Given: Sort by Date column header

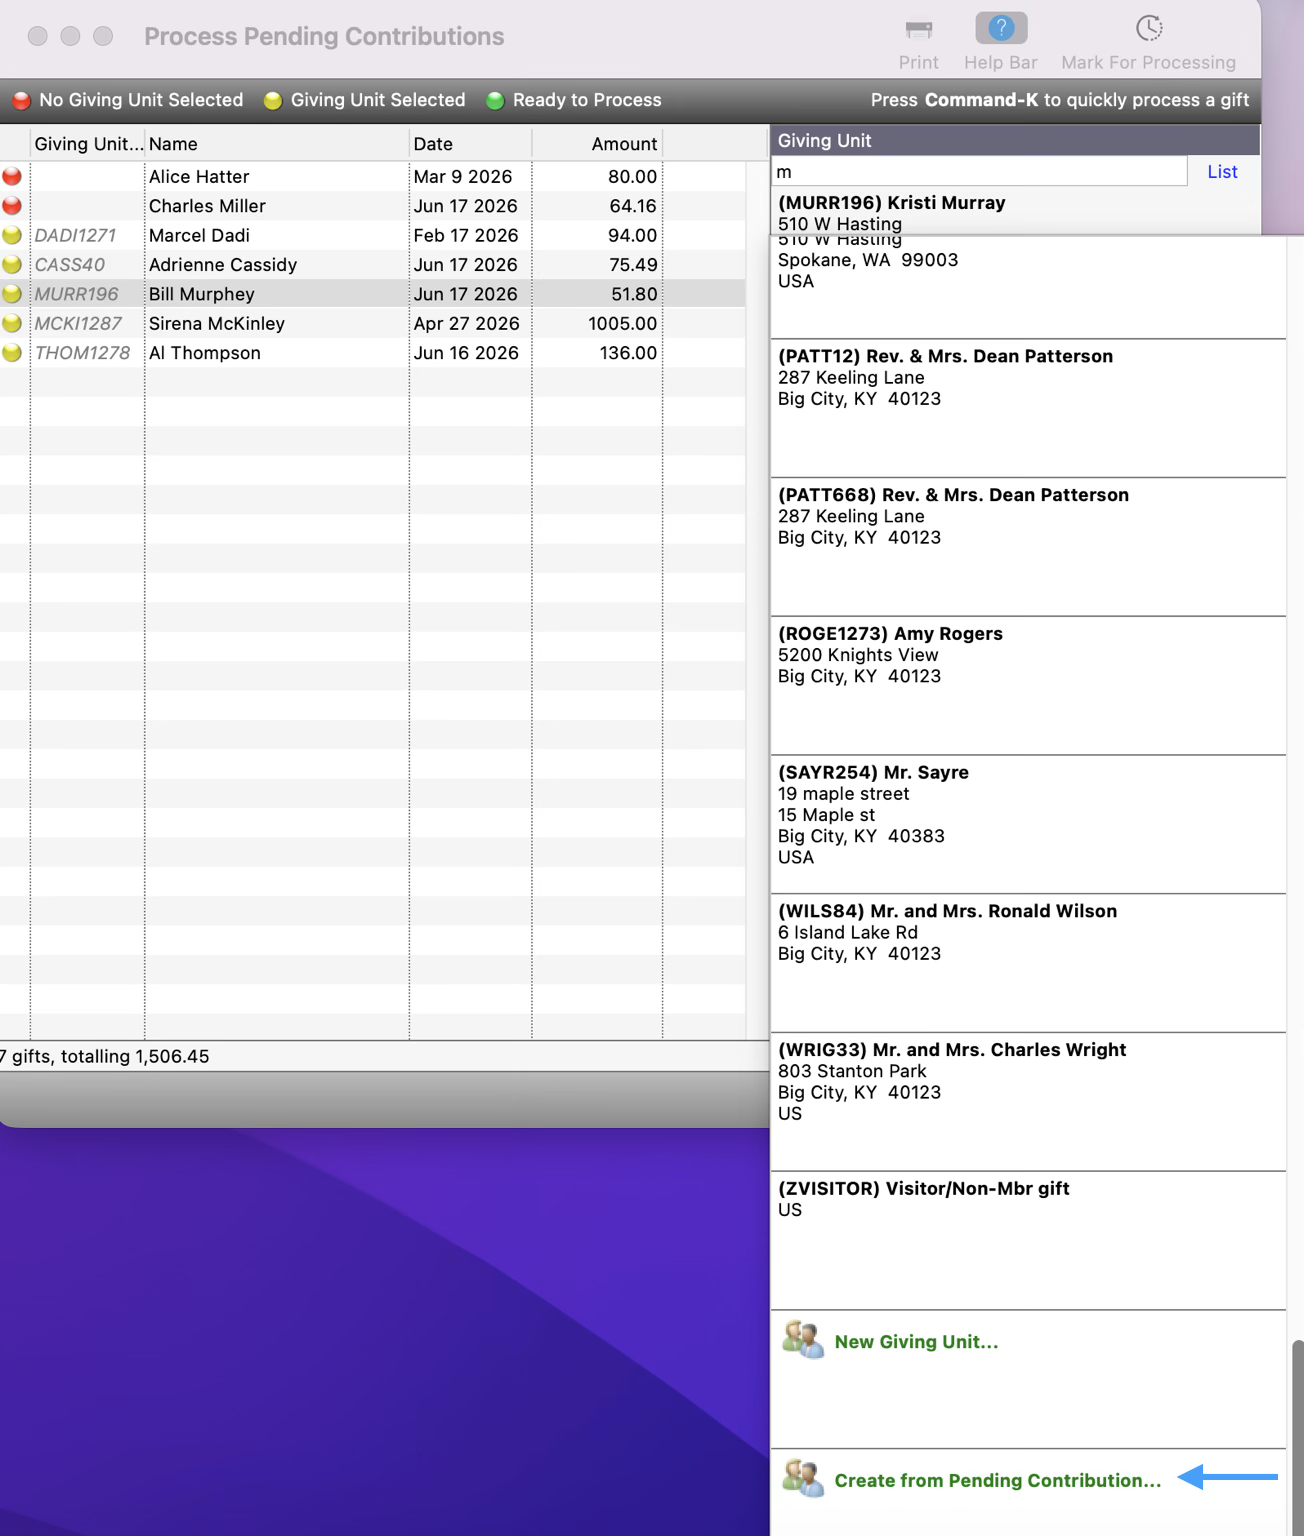Looking at the screenshot, I should (x=471, y=144).
